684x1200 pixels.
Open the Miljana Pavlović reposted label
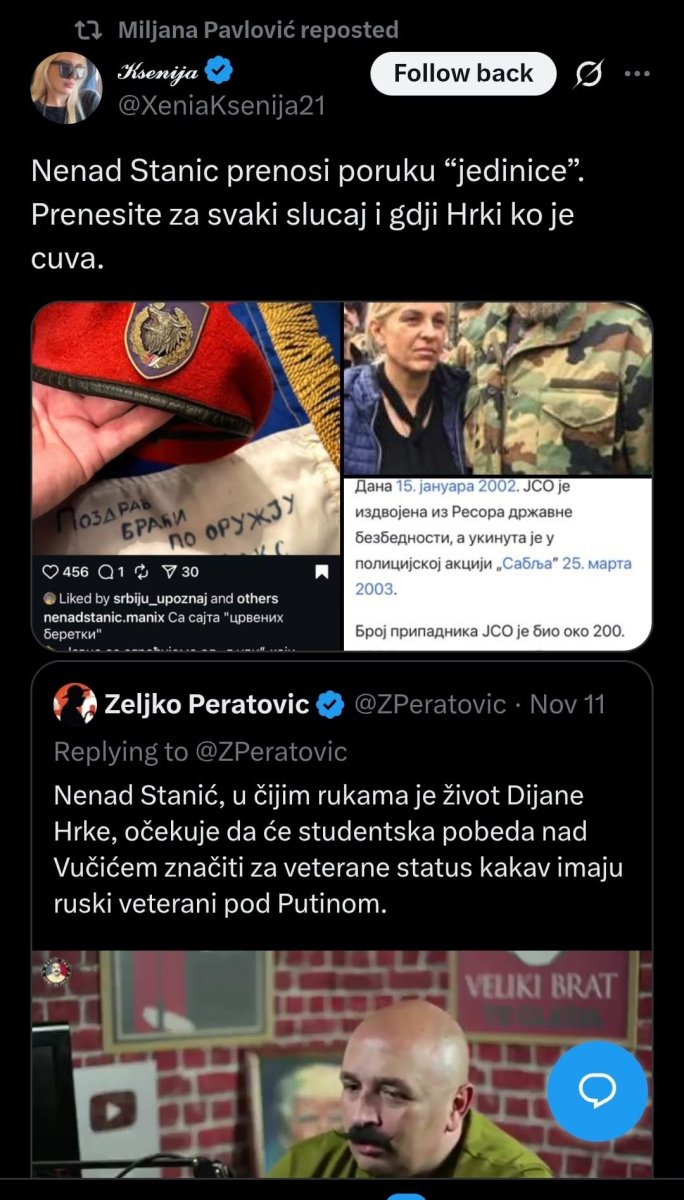tap(258, 30)
